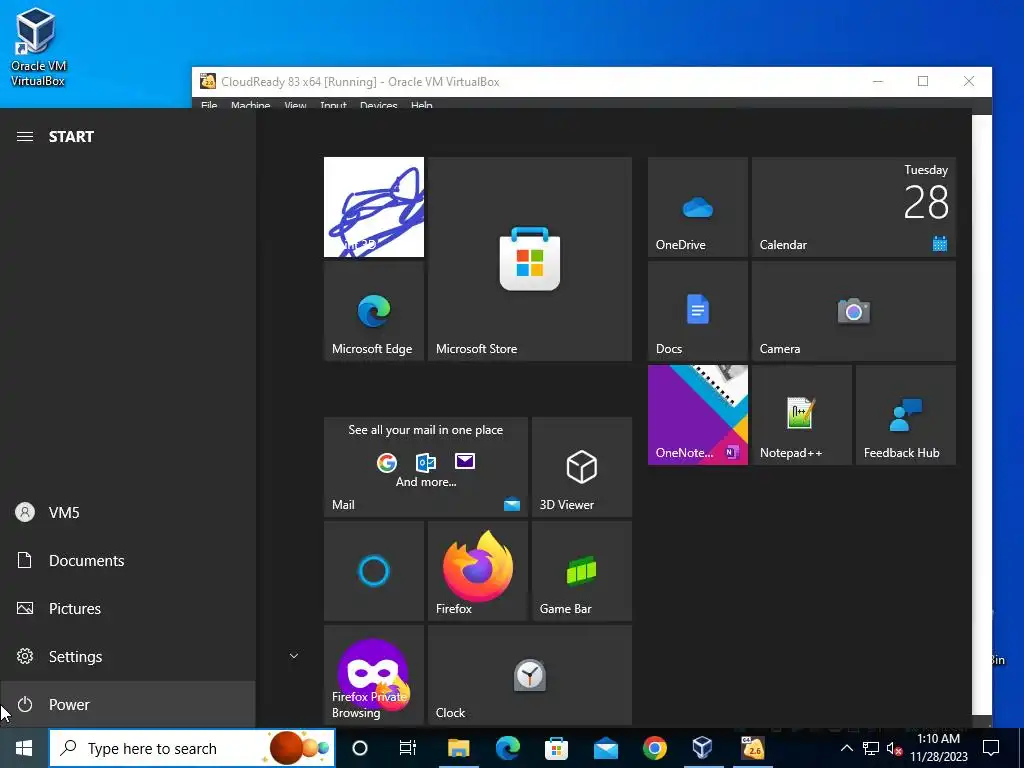The width and height of the screenshot is (1024, 768).
Task: Open Task View on the taskbar
Action: pyautogui.click(x=408, y=748)
